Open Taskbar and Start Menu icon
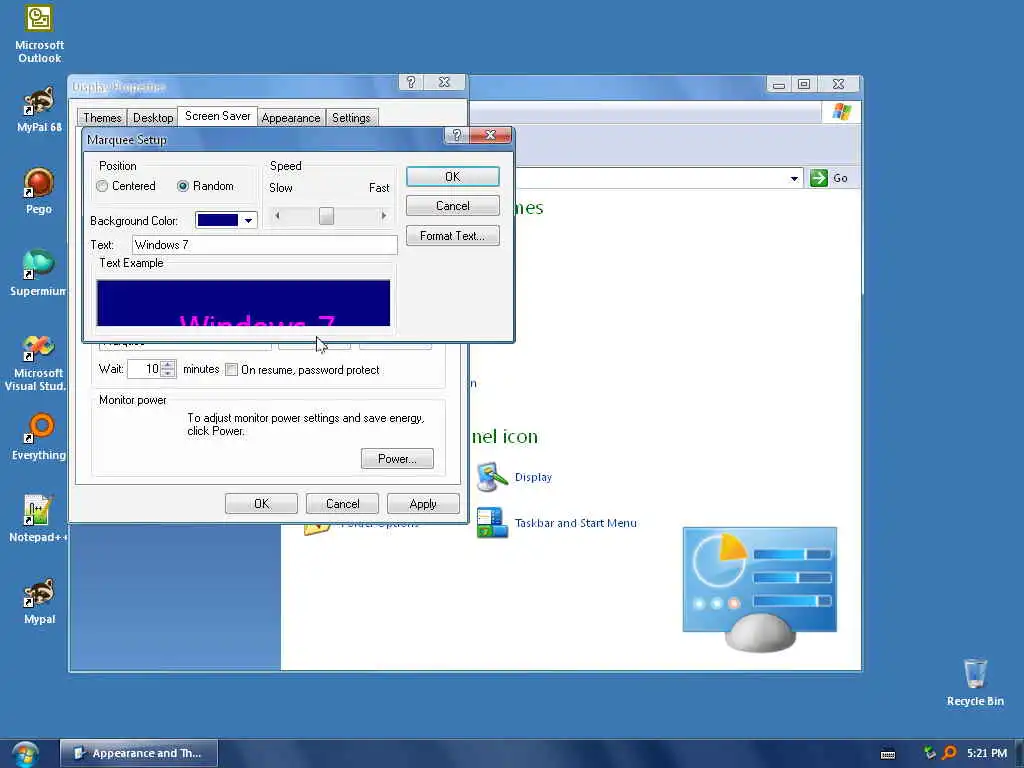Image resolution: width=1024 pixels, height=768 pixels. tap(492, 522)
